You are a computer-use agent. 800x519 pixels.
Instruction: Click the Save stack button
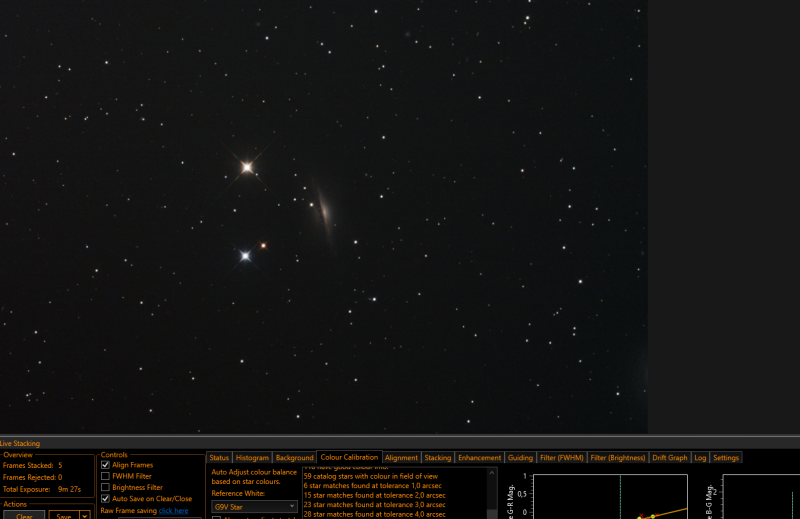point(64,515)
